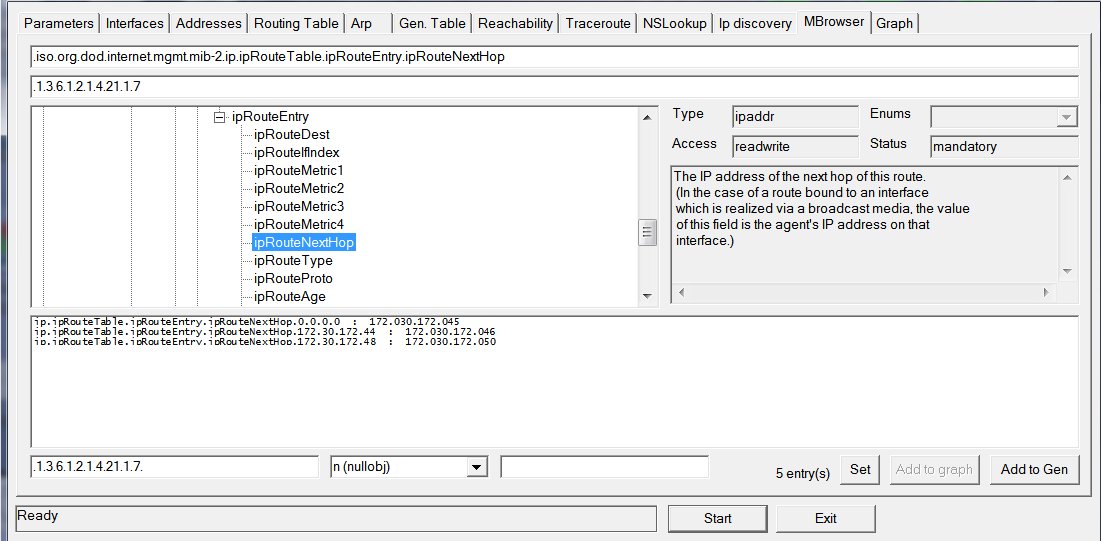Click the Start button

click(717, 518)
